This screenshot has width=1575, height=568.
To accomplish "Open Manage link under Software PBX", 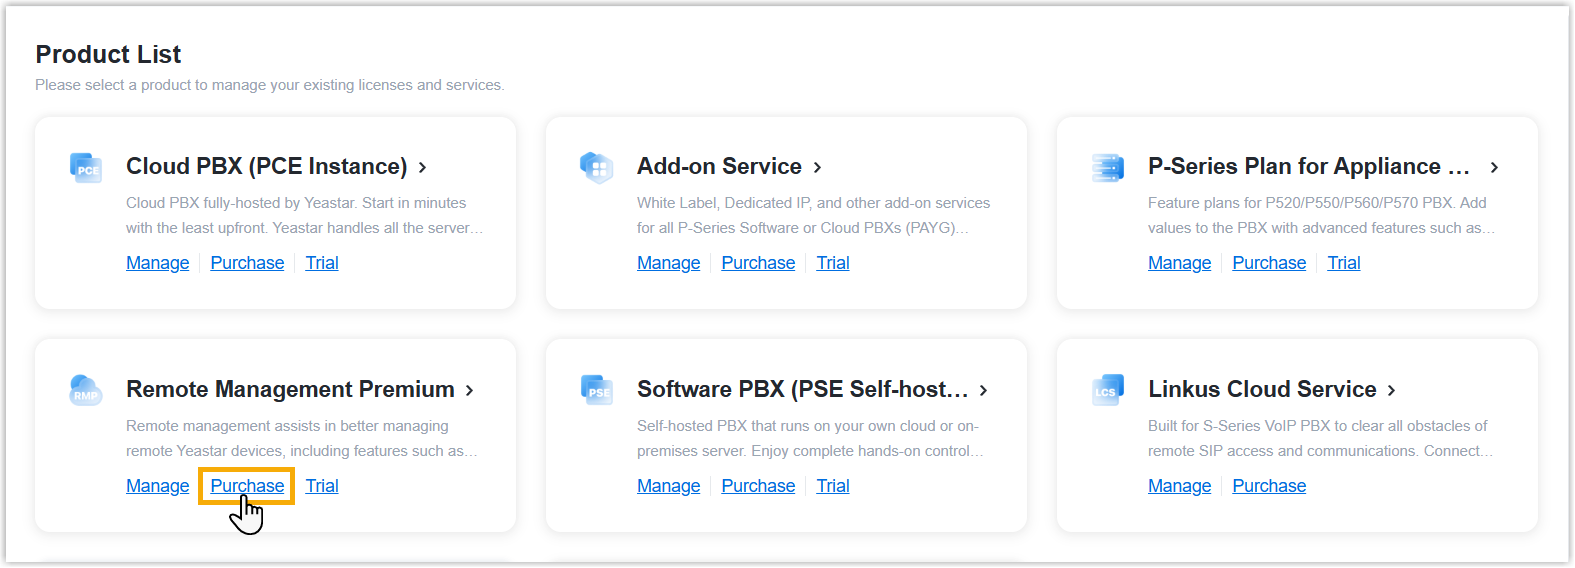I will coord(668,486).
